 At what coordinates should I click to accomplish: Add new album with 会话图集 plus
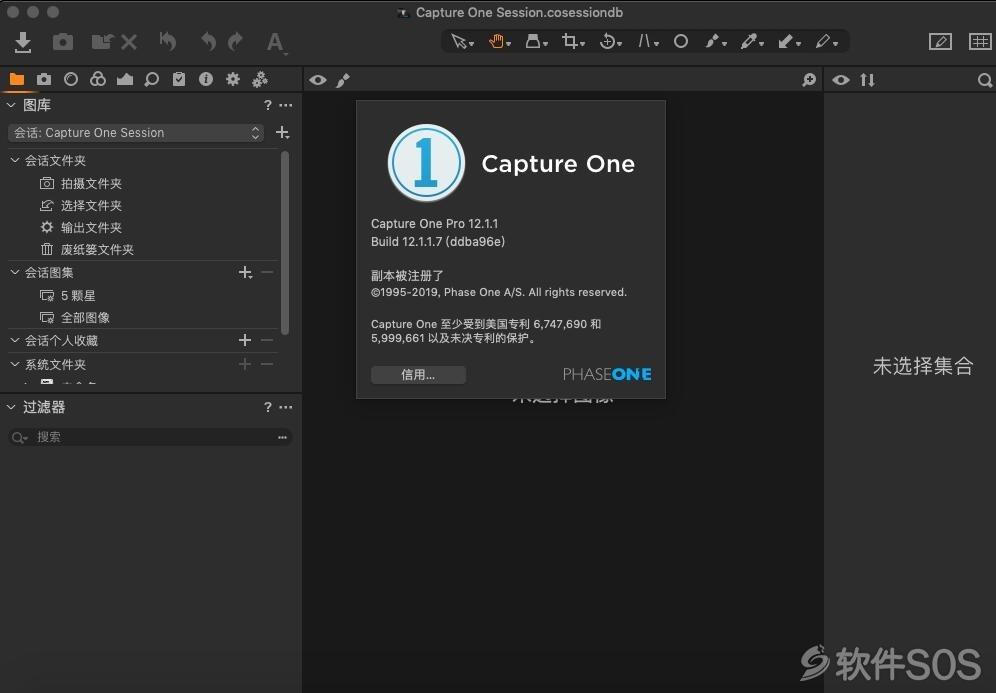click(x=245, y=272)
